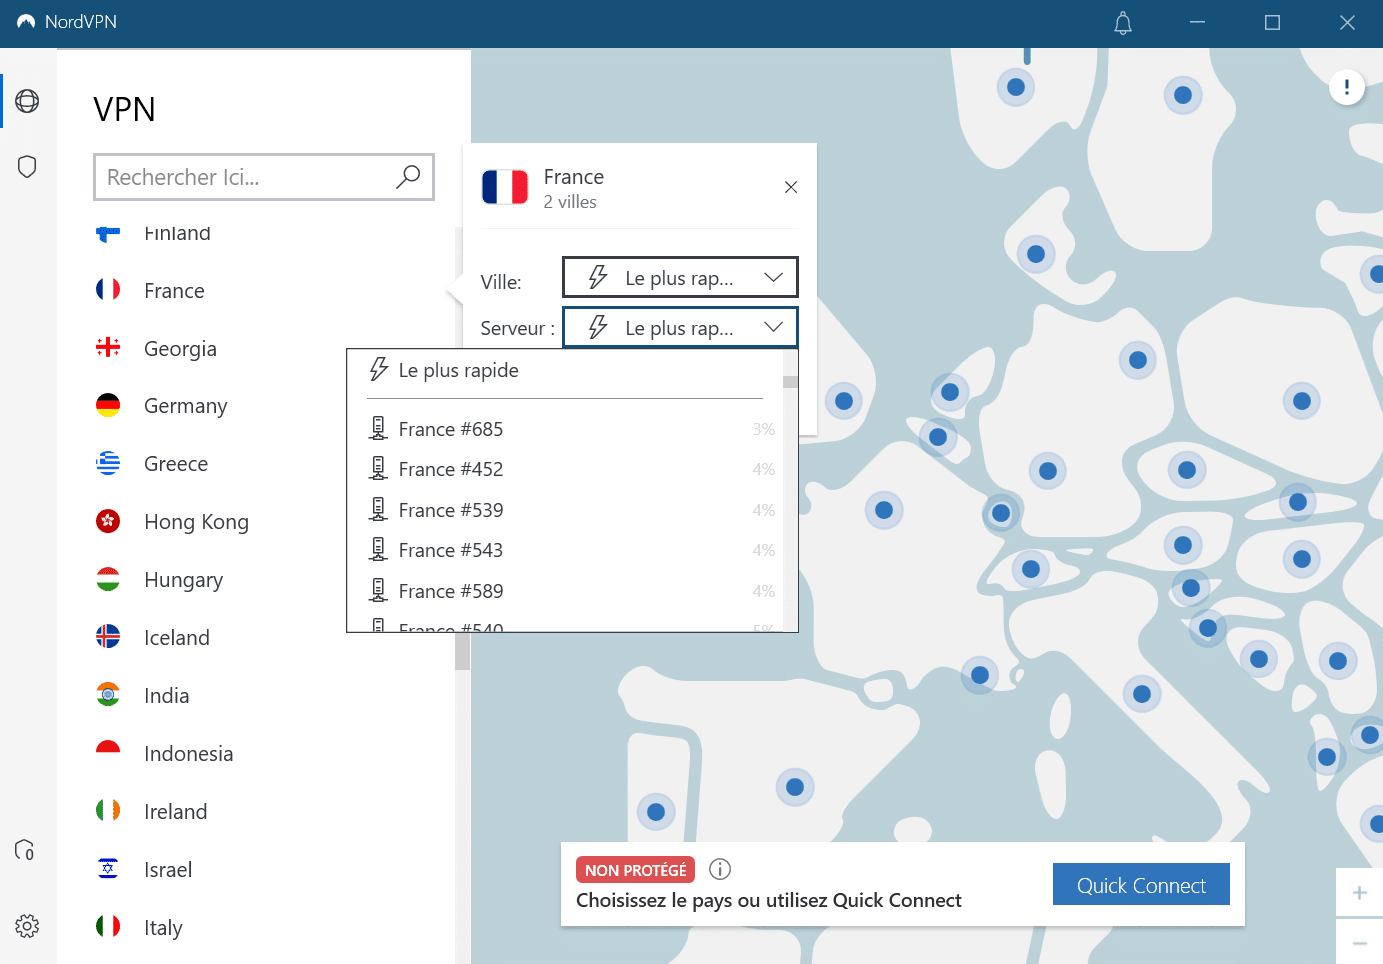Click the info icon beside NON PROTÉGÉ
The height and width of the screenshot is (964, 1383).
click(x=720, y=869)
